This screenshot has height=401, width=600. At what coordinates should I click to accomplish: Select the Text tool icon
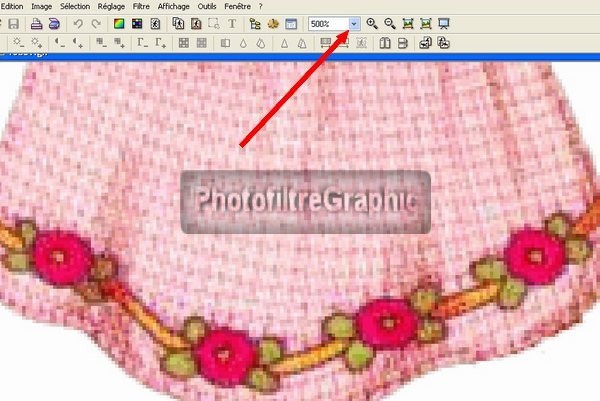[x=232, y=23]
